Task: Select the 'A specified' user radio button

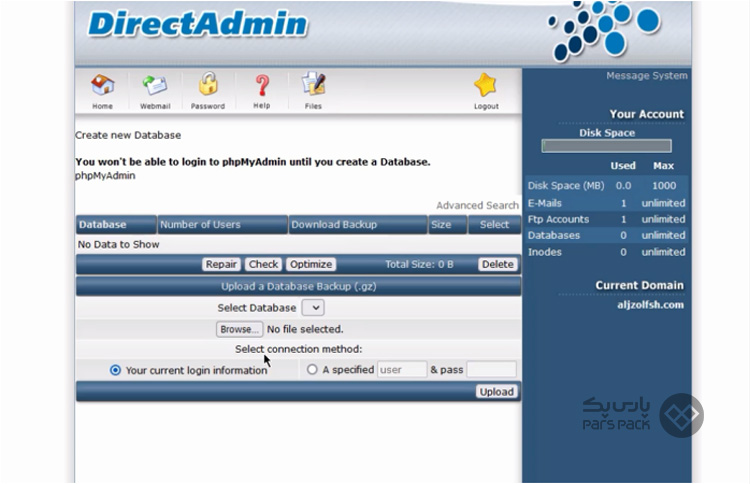Action: [x=312, y=370]
